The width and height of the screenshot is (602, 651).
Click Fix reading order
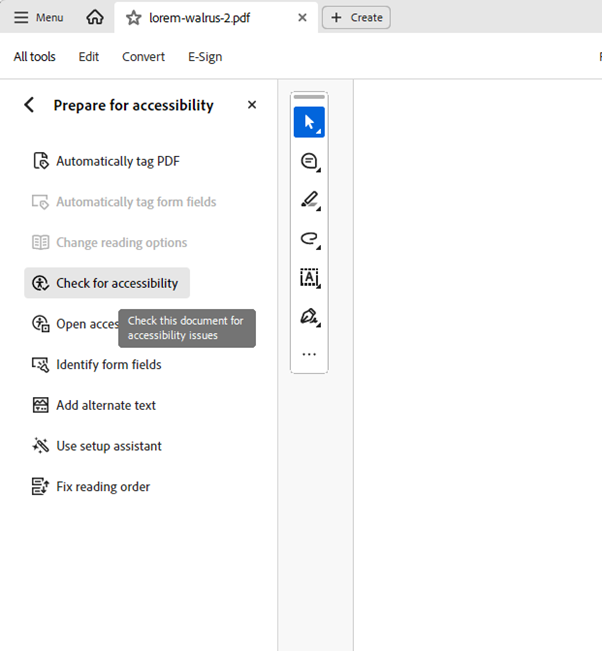coord(102,487)
